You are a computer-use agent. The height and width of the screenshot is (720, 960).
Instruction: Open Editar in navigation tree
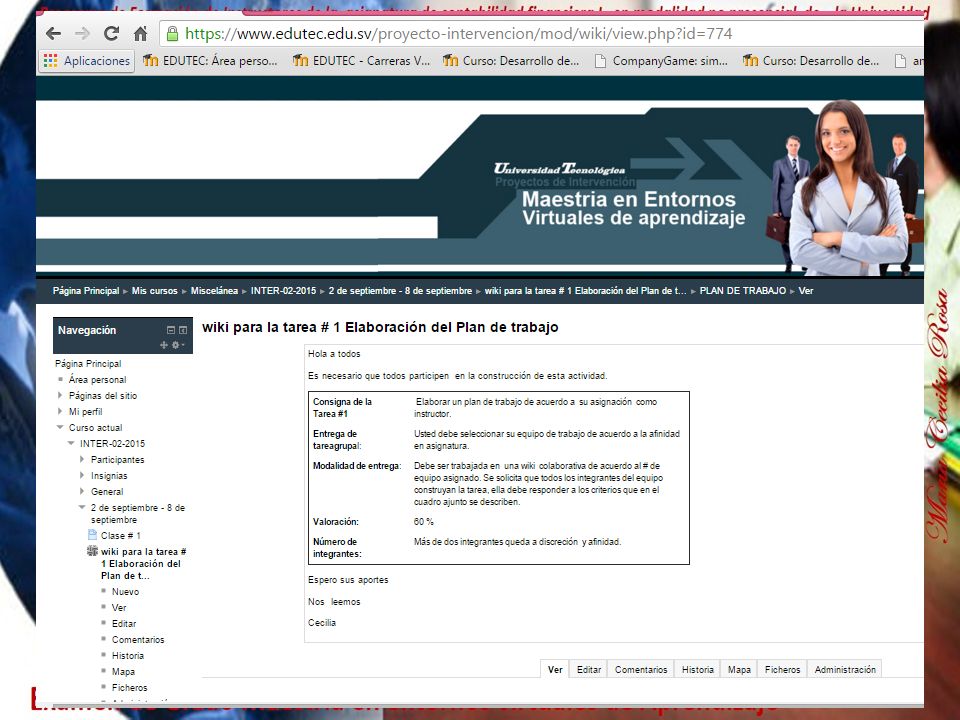point(124,624)
